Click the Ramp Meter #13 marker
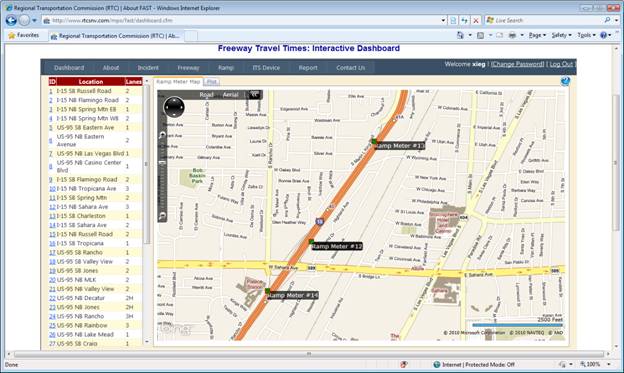 coord(374,141)
